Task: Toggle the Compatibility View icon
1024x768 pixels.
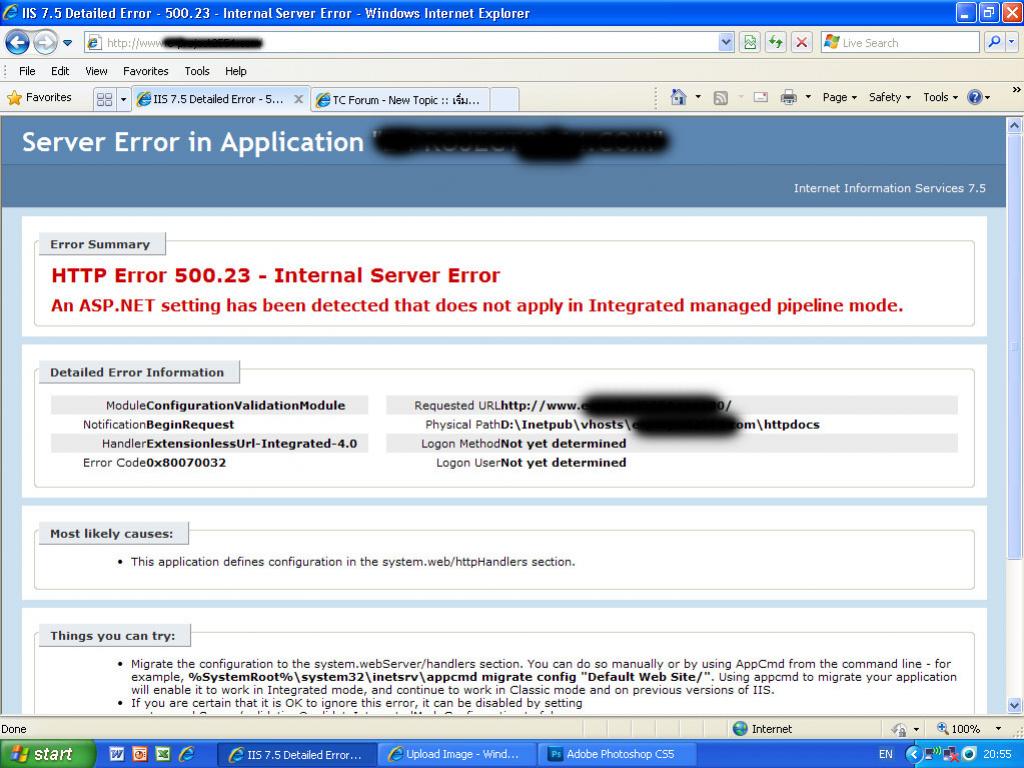Action: (x=750, y=43)
